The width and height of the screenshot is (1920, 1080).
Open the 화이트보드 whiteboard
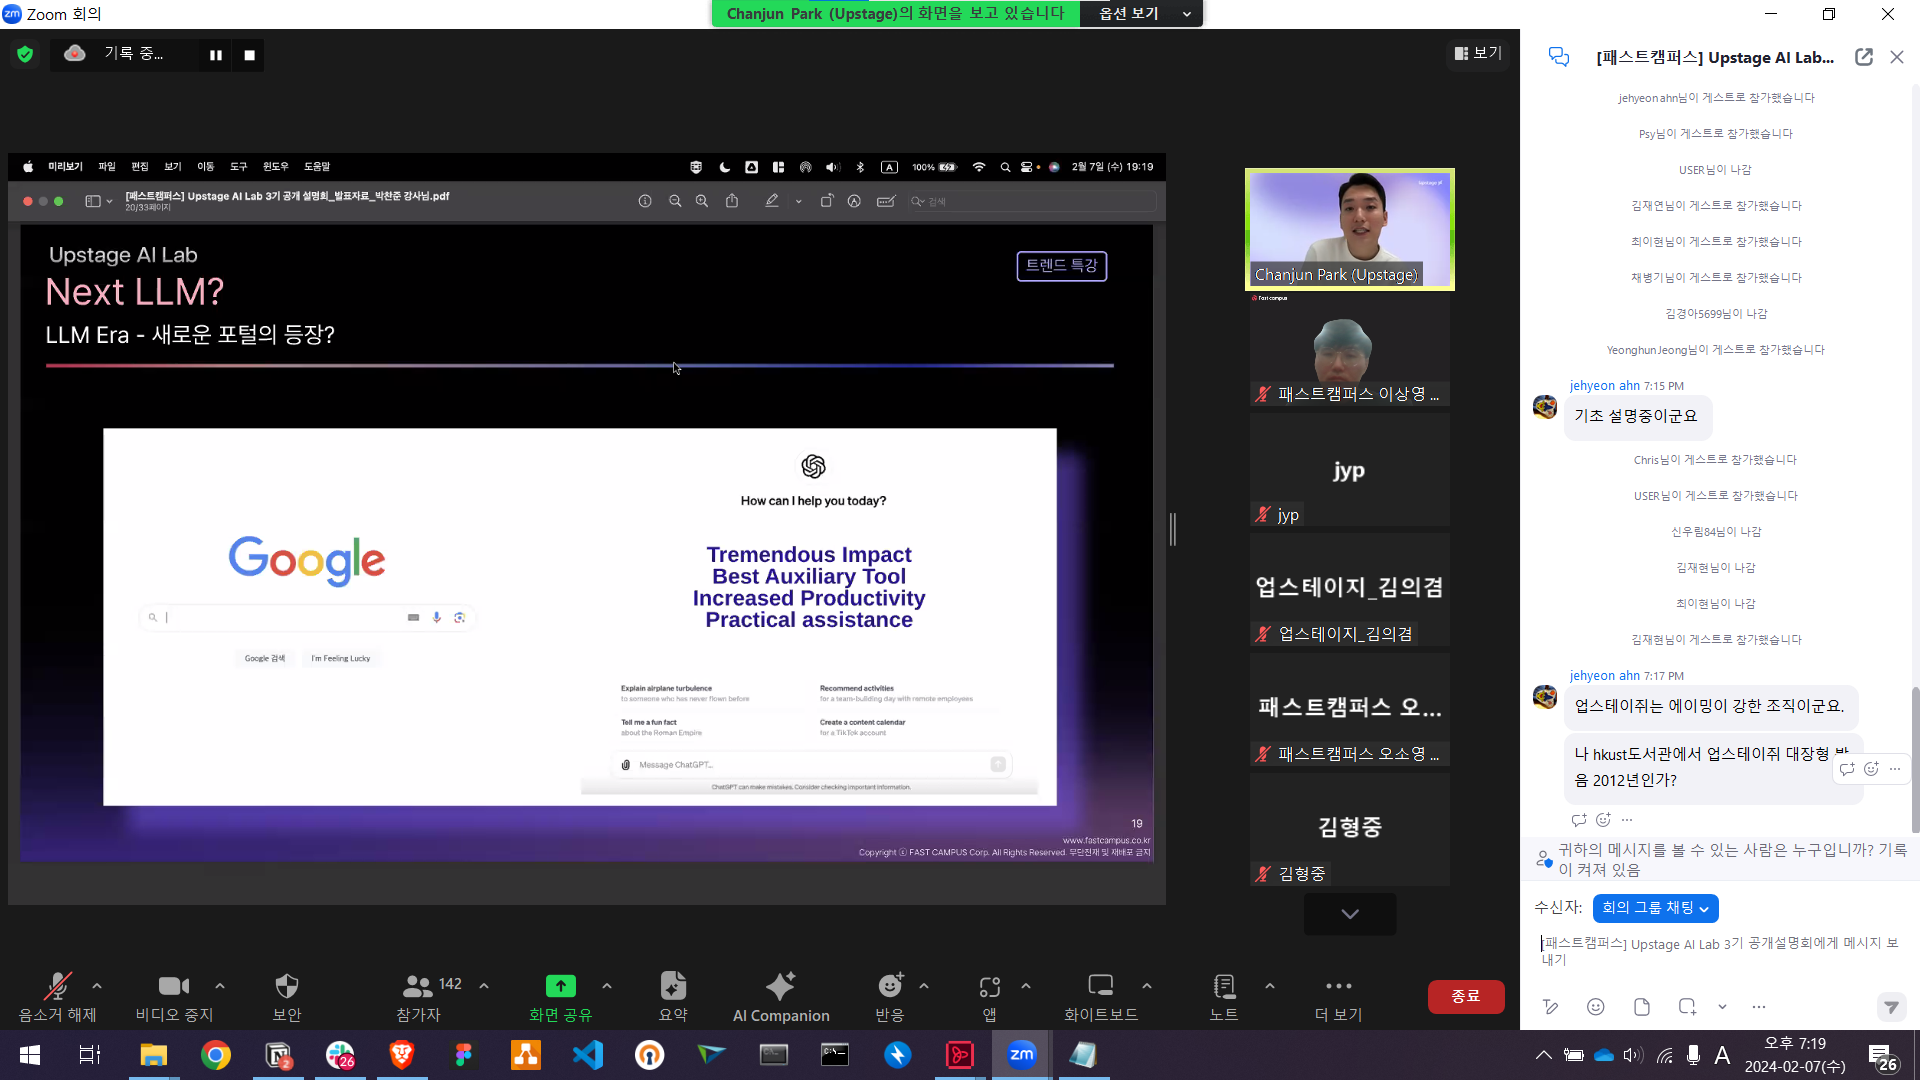[1100, 997]
